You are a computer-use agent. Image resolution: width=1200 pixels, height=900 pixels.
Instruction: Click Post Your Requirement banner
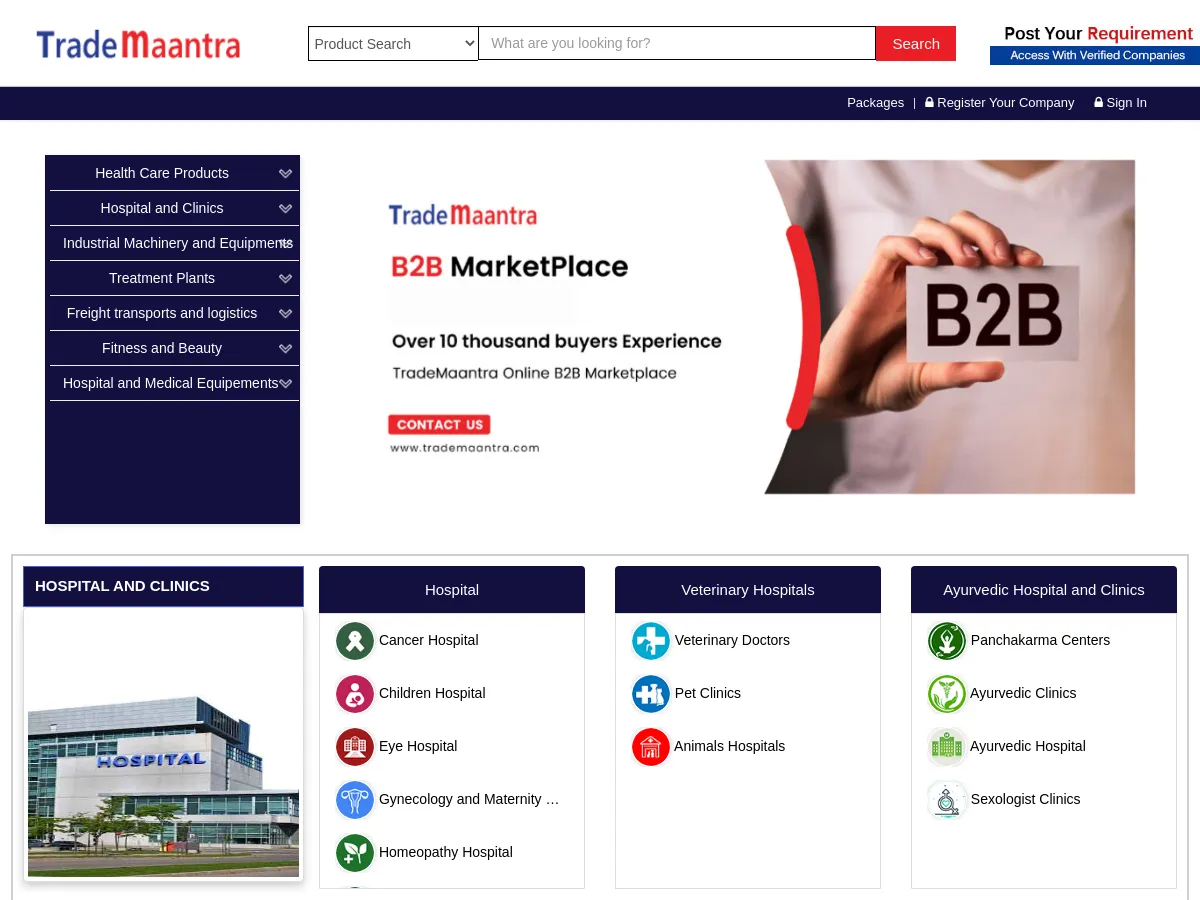pyautogui.click(x=1095, y=44)
